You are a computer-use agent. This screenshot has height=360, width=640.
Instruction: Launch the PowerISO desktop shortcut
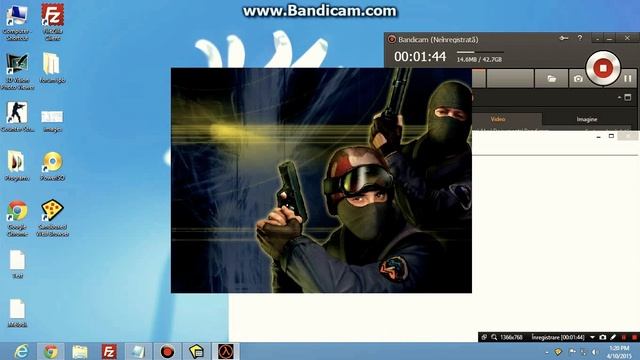tap(52, 166)
